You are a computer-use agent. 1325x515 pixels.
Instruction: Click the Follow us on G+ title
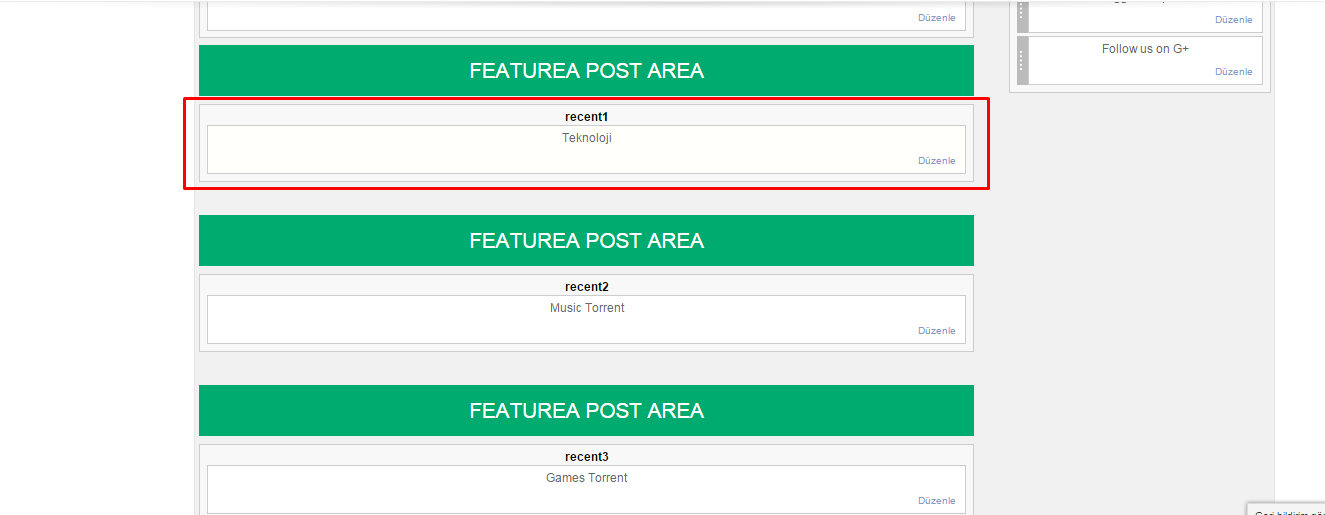(1145, 49)
